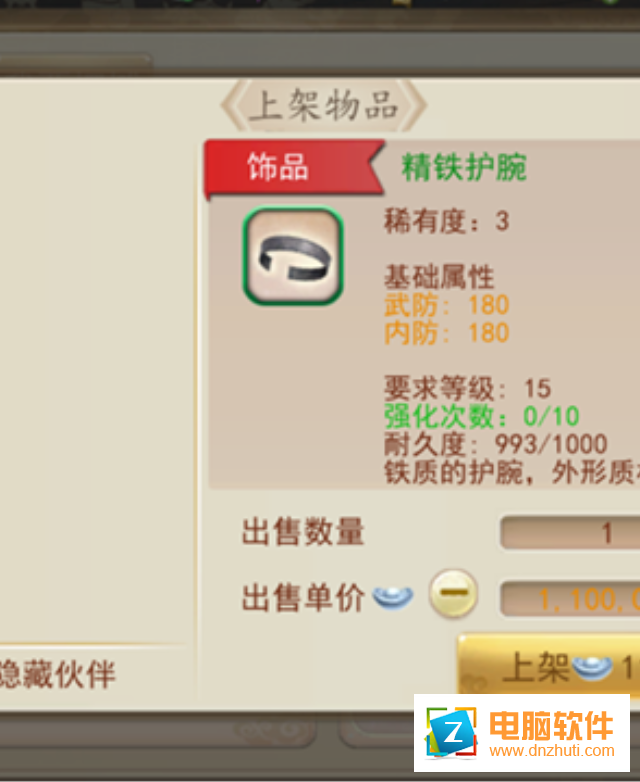640x782 pixels.
Task: Click the 铁质的护腕 item description text
Action: [x=512, y=472]
